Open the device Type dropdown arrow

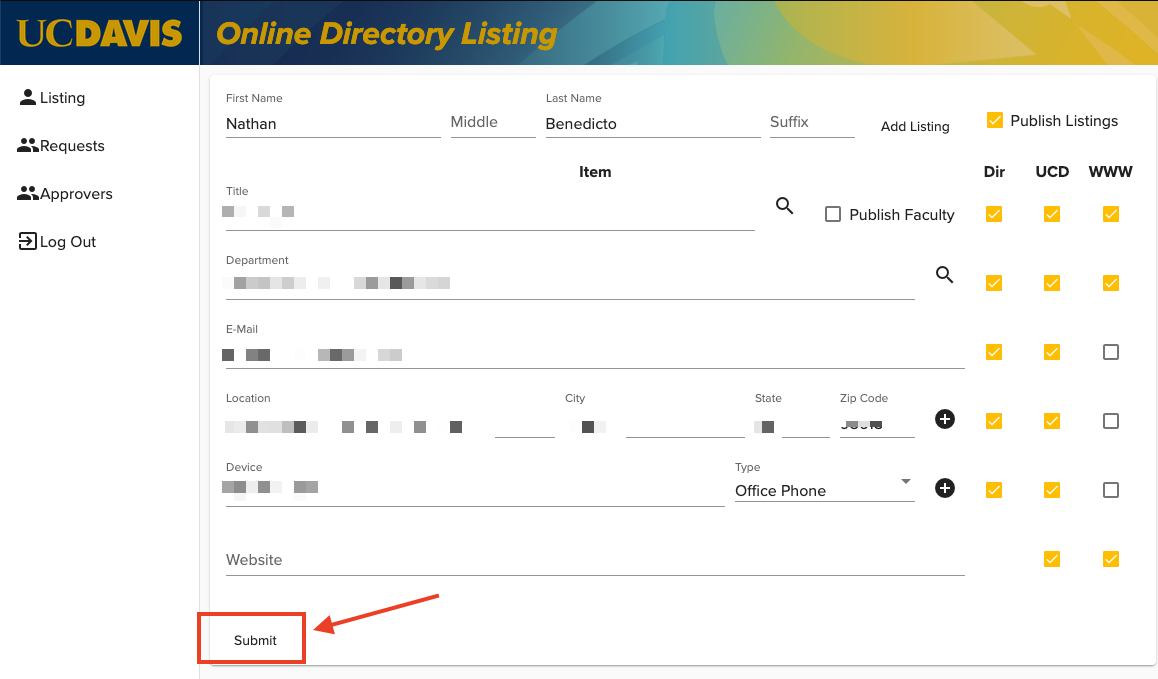coord(906,482)
